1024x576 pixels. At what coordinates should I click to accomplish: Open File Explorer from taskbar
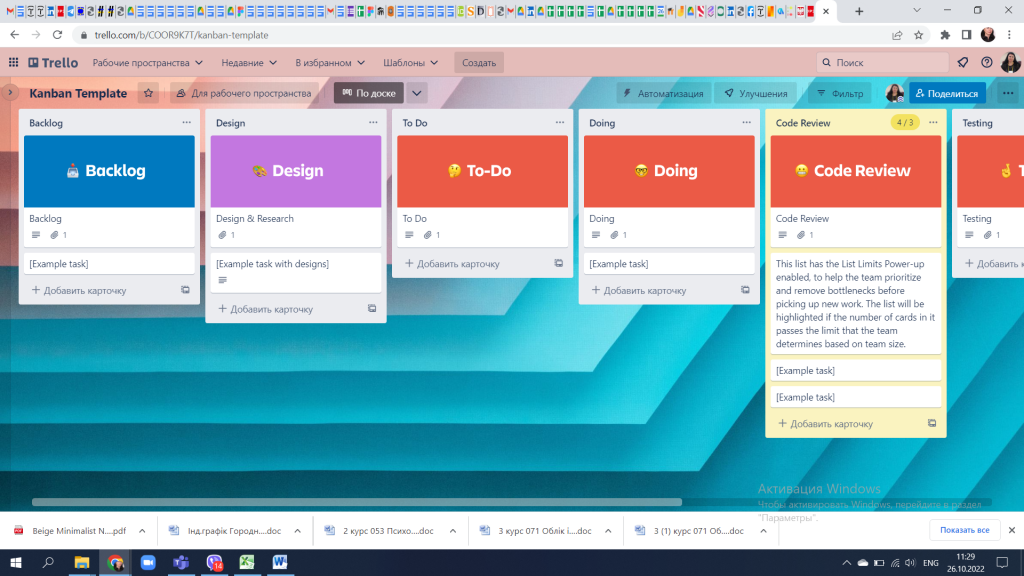pos(82,562)
